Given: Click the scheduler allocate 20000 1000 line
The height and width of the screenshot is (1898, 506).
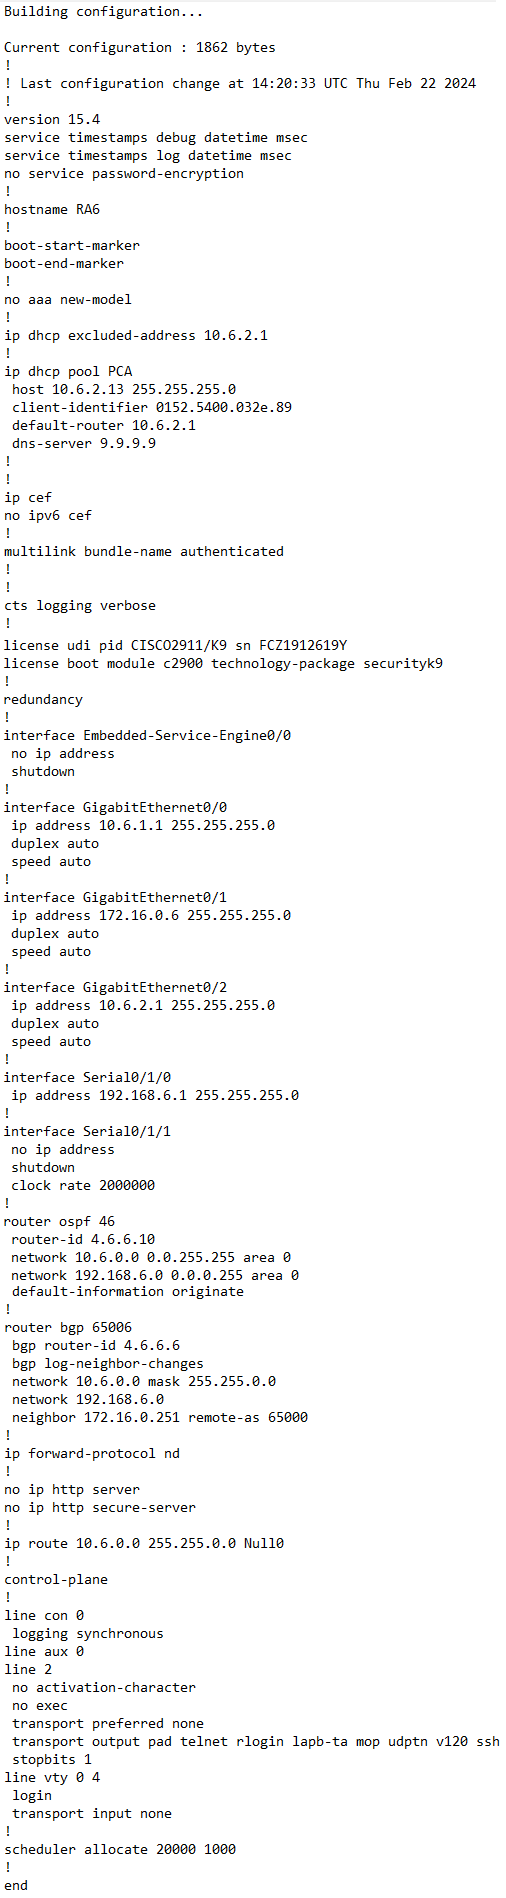Looking at the screenshot, I should click(x=120, y=1849).
